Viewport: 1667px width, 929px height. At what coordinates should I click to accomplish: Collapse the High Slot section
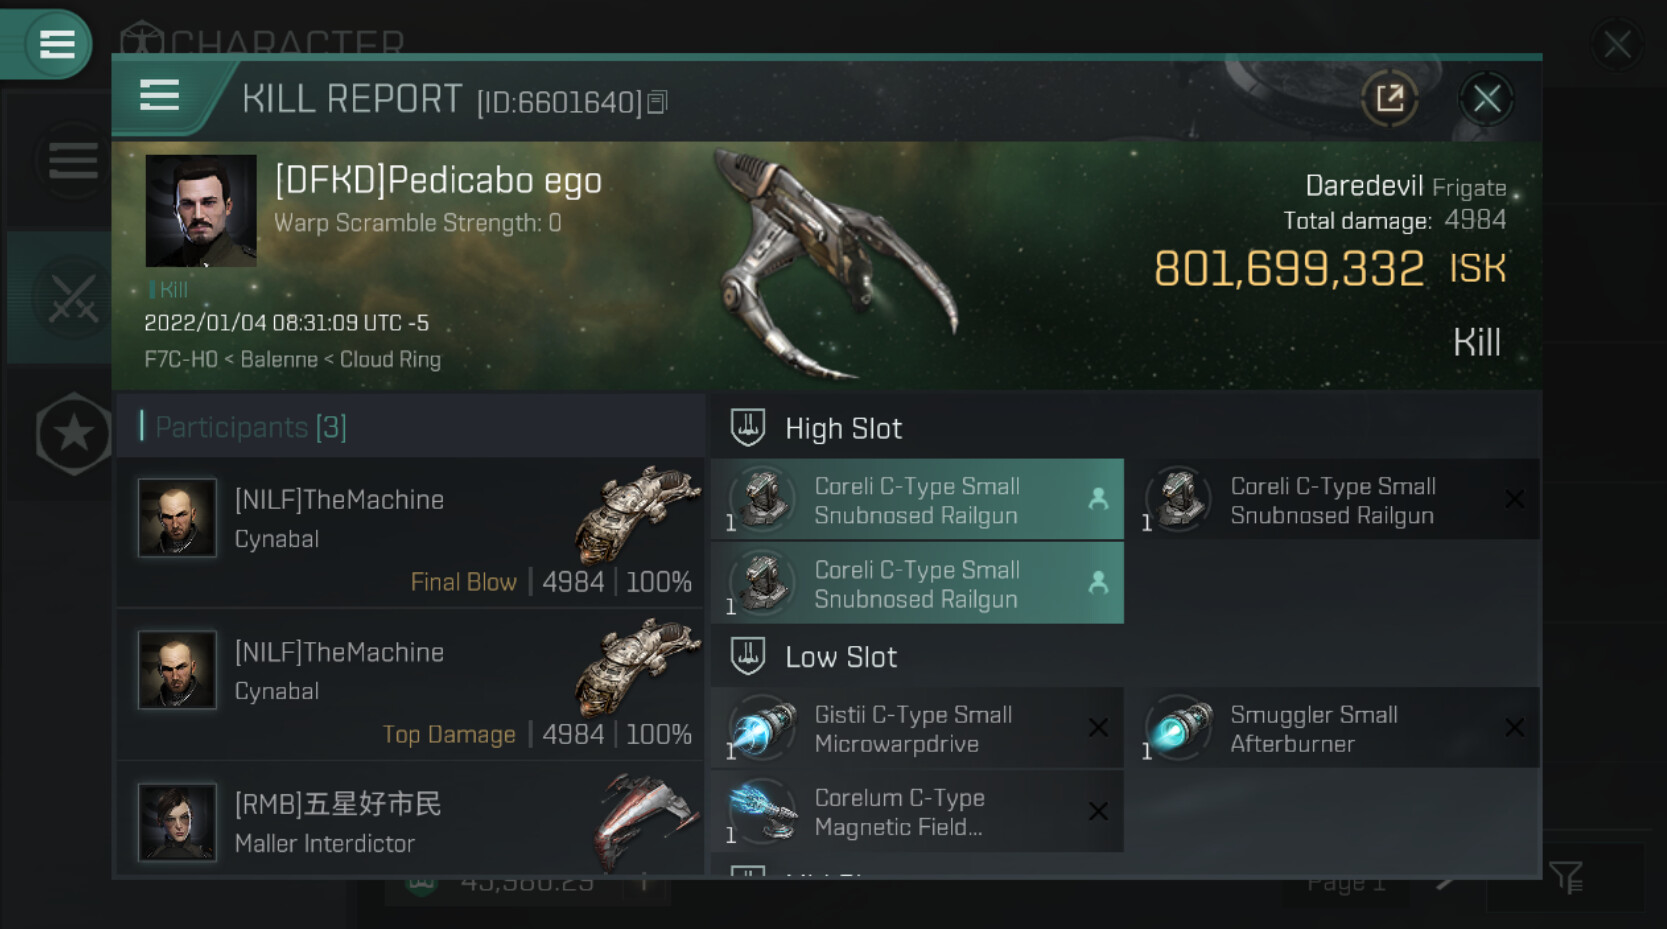tap(748, 428)
